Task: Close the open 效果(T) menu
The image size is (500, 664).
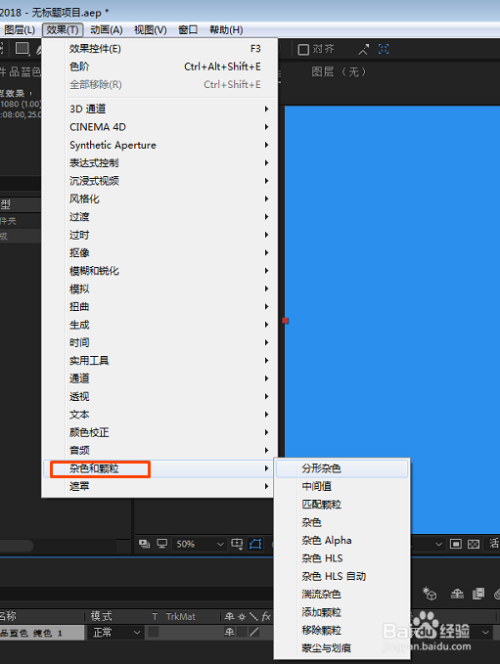Action: (x=62, y=30)
